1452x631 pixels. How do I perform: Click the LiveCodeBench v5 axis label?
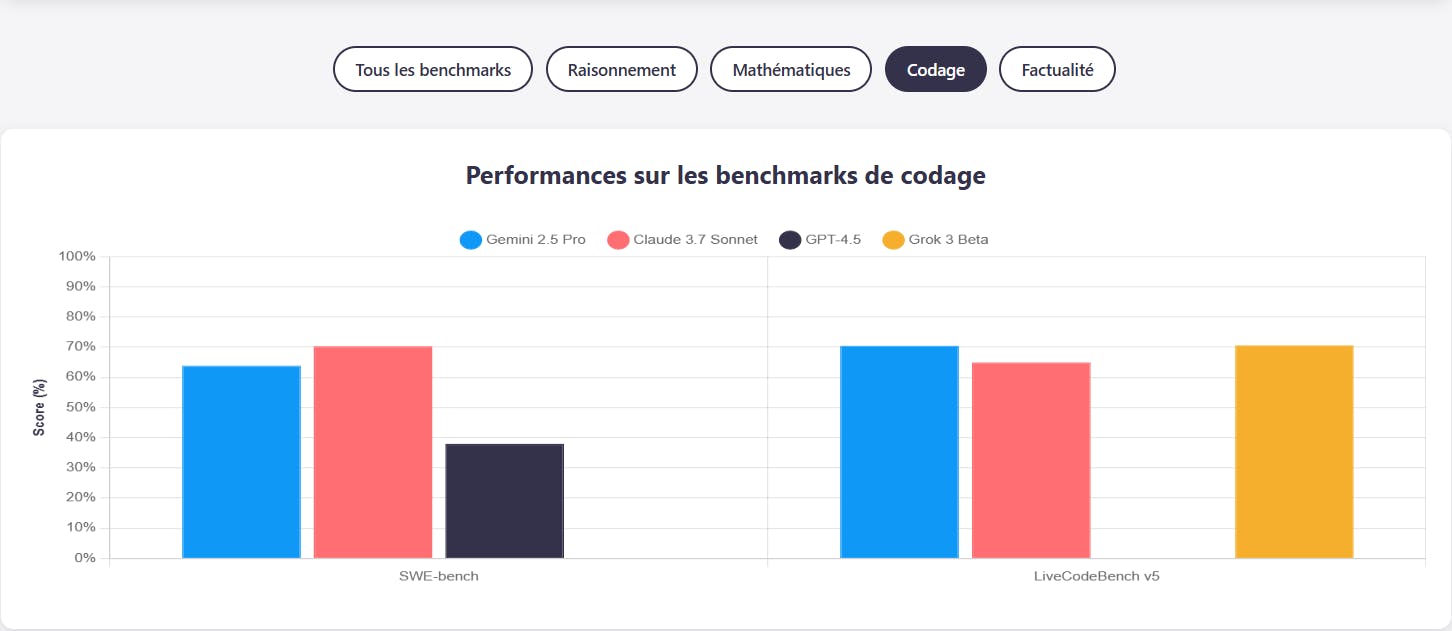tap(1096, 577)
